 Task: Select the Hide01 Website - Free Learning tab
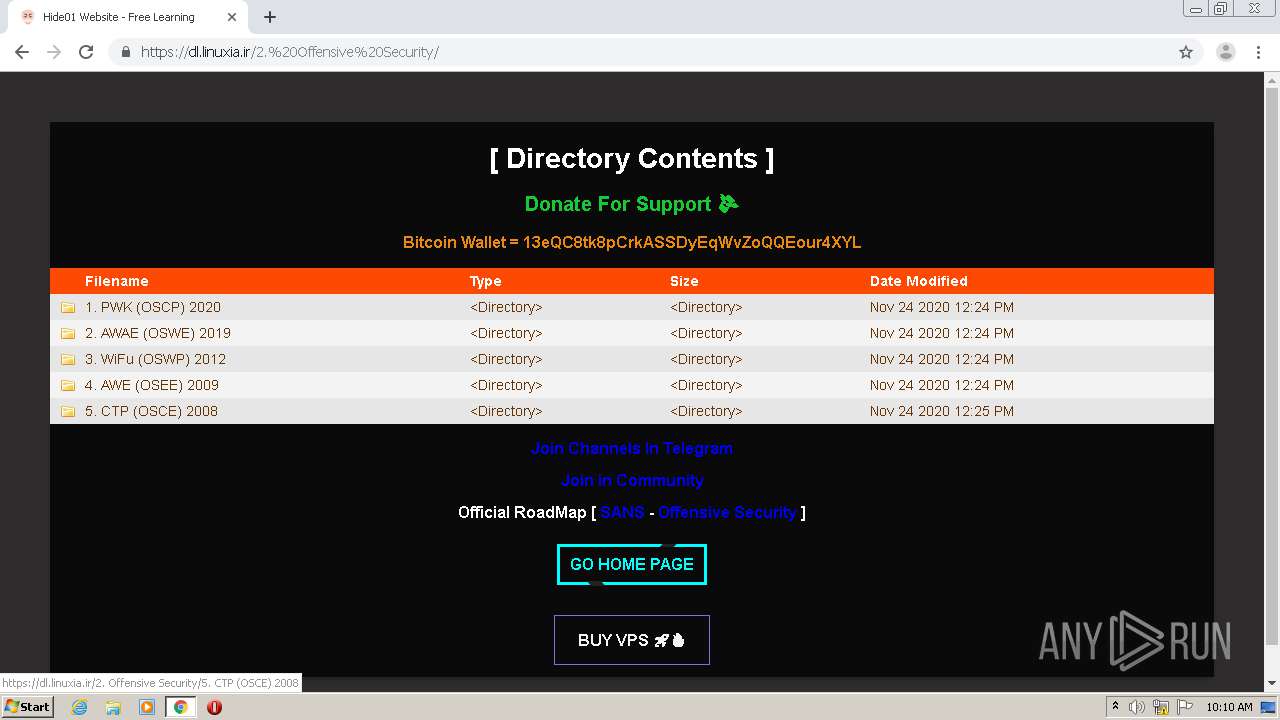tap(130, 17)
